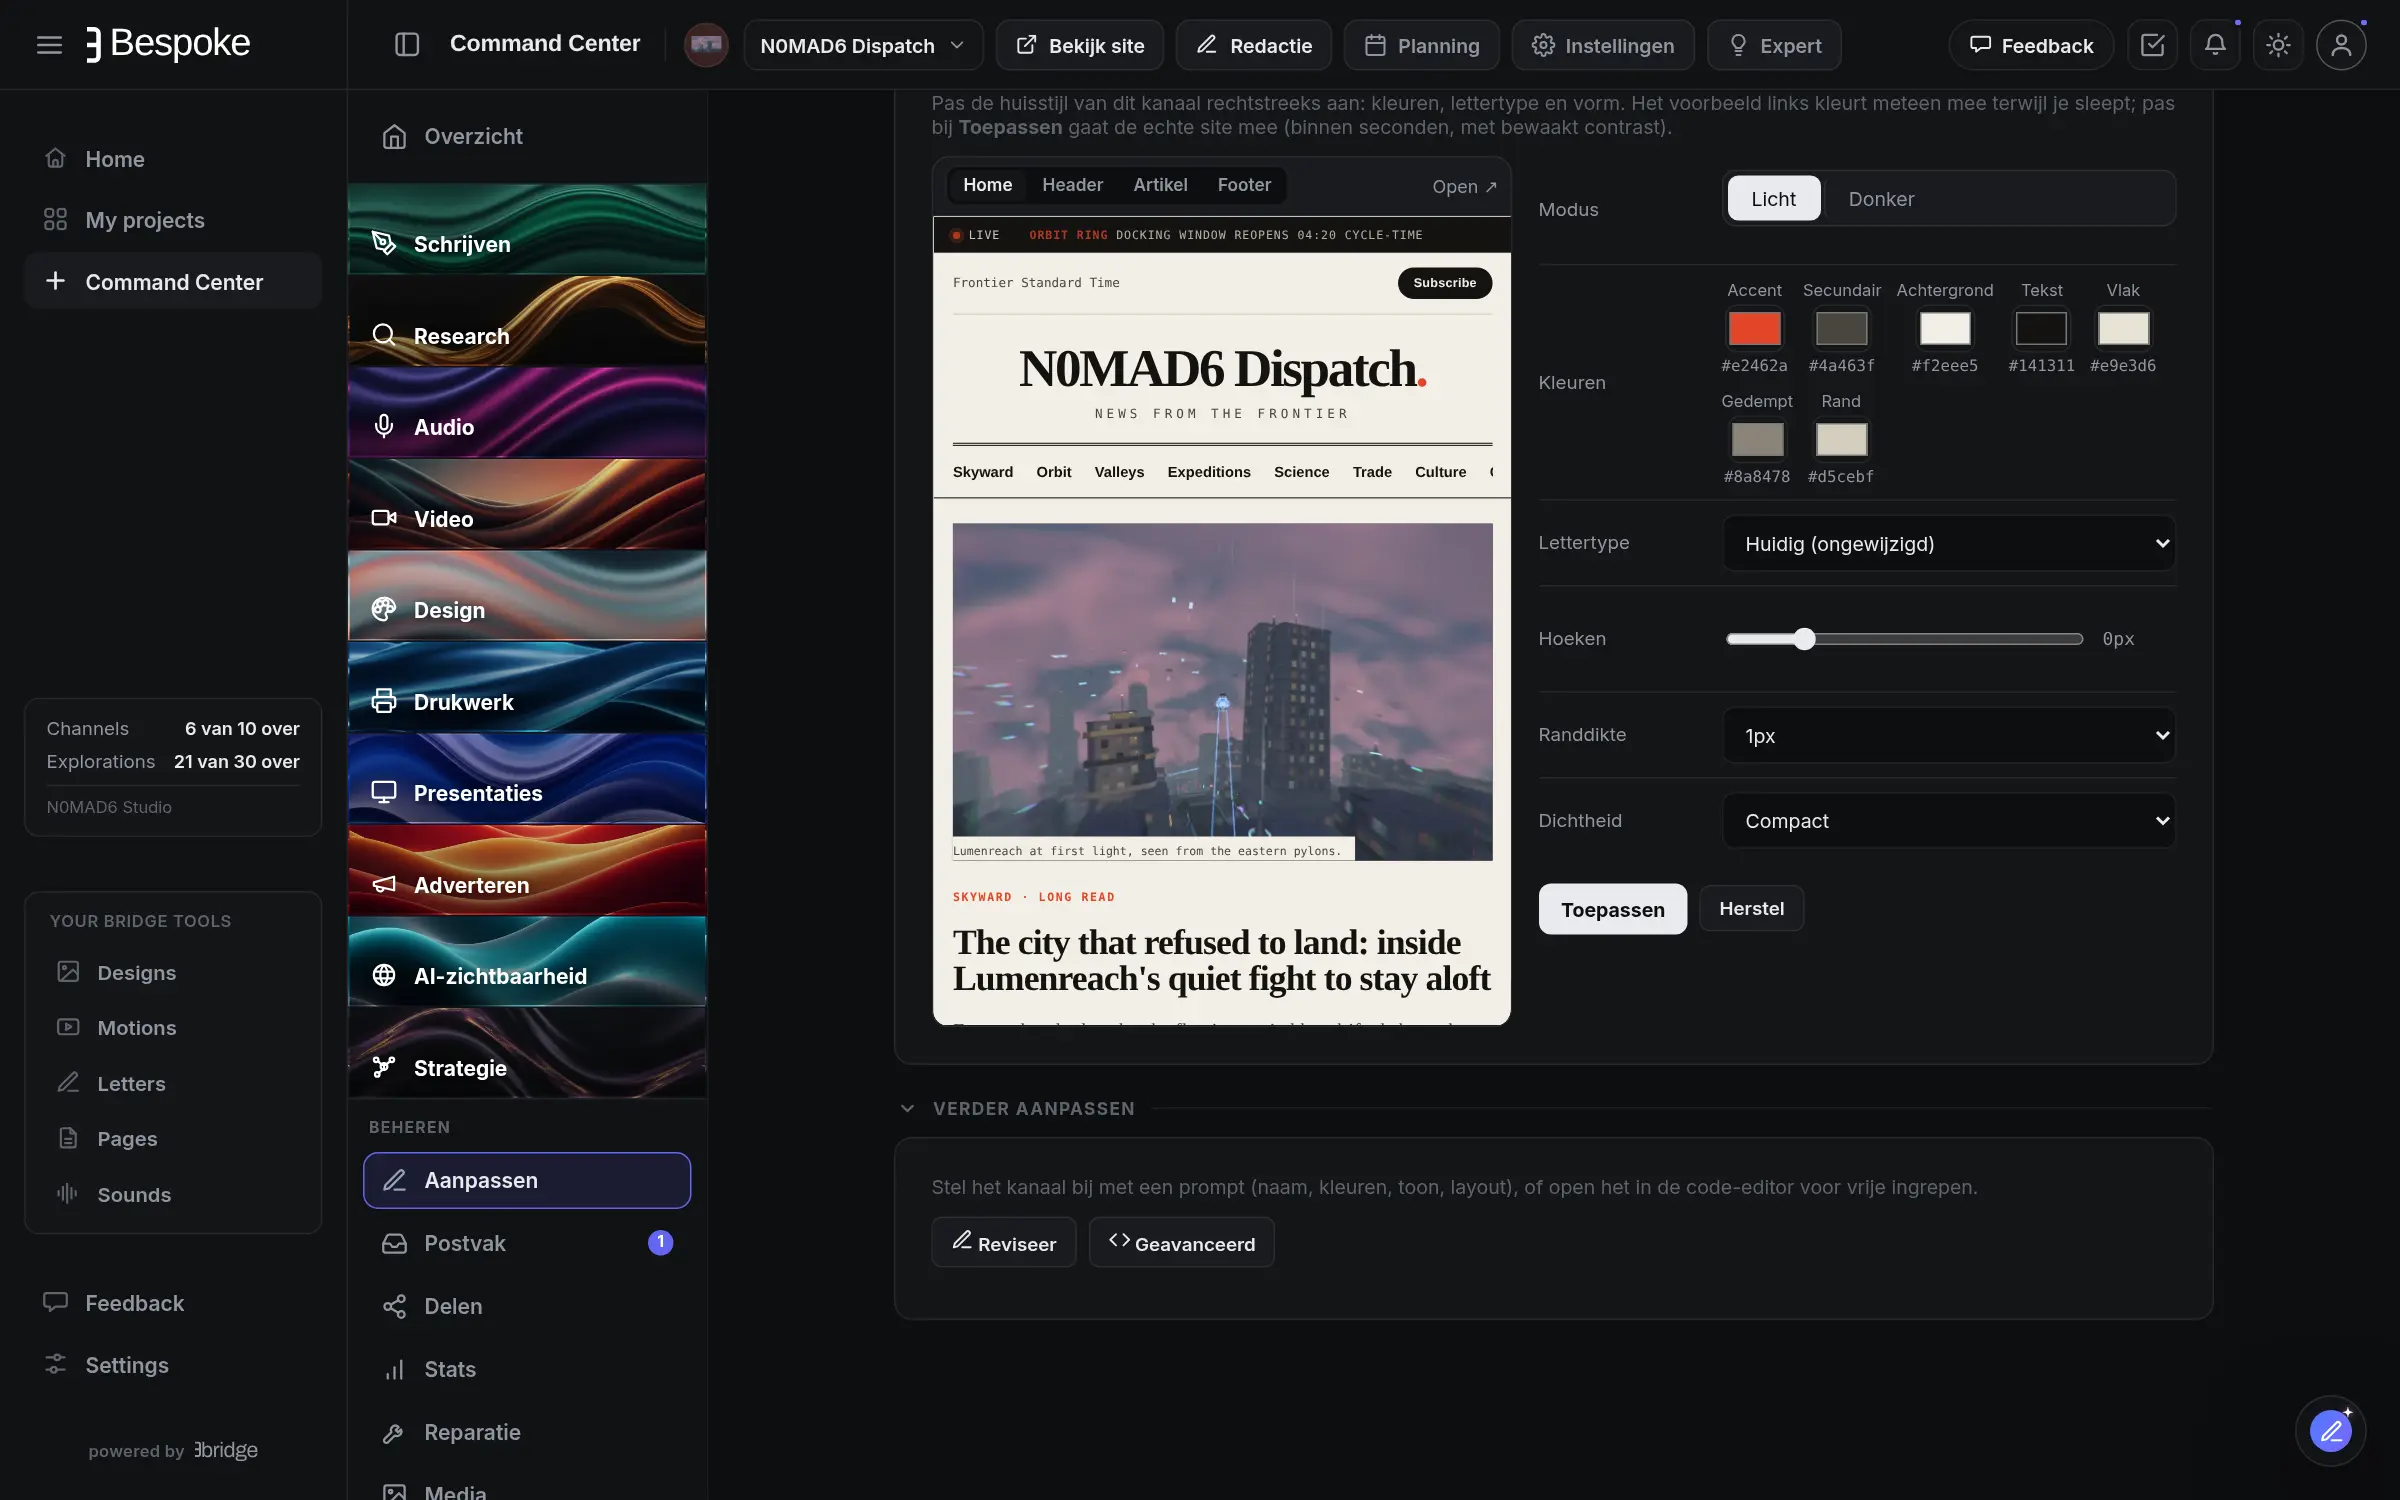Viewport: 2400px width, 1500px height.
Task: Open Feedback in left sidebar bottom
Action: (x=173, y=1303)
